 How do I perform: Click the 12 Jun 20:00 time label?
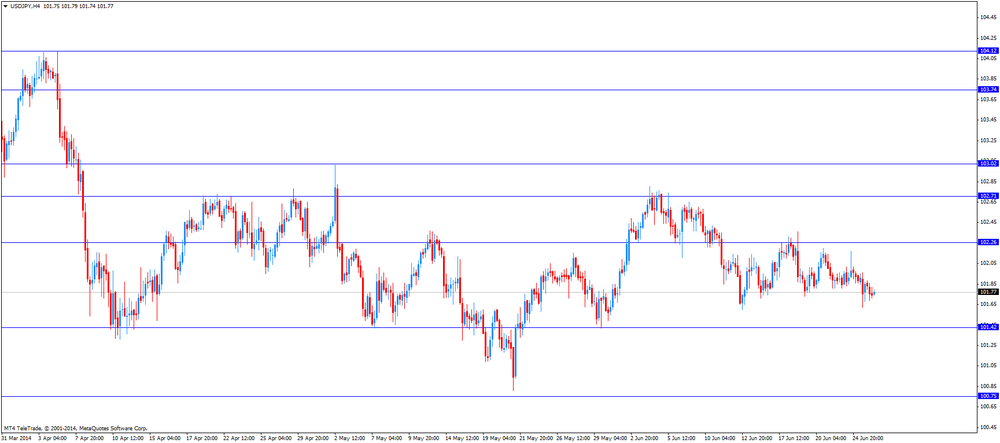tap(756, 439)
